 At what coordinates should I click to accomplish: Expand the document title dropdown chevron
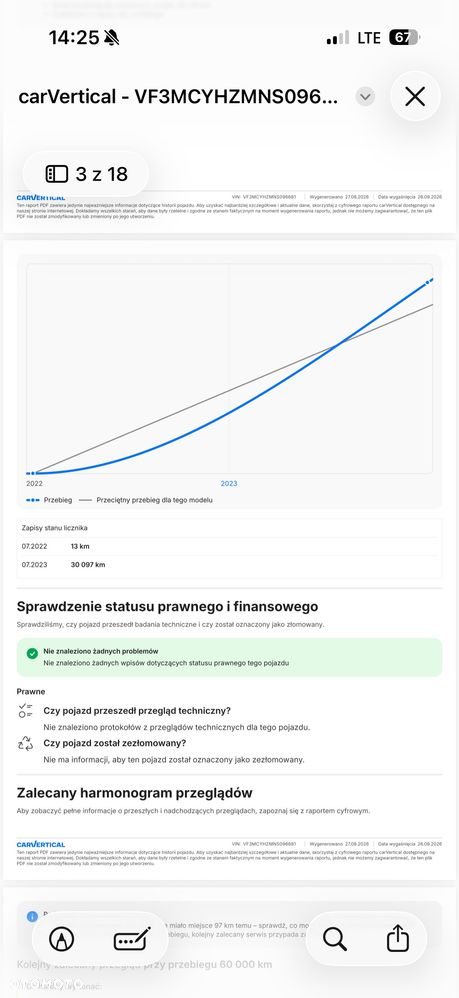365,97
